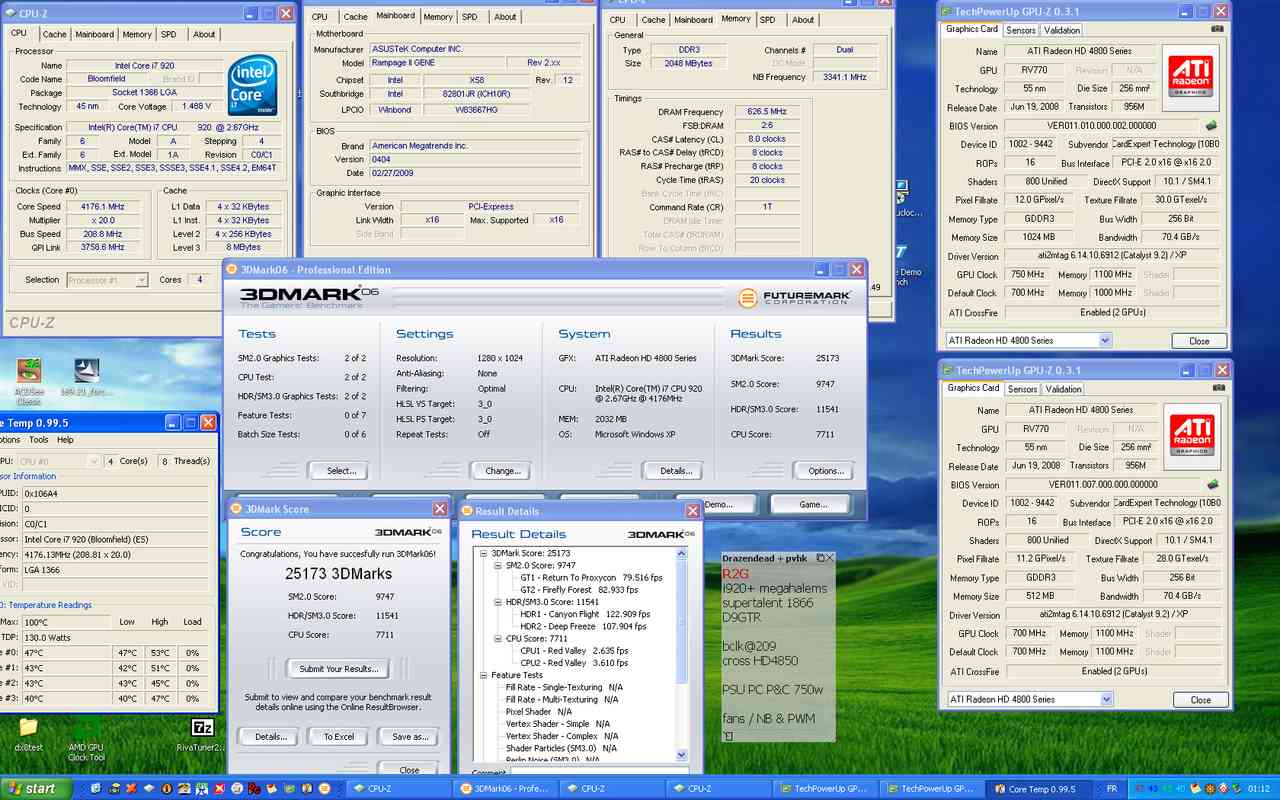Image resolution: width=1280 pixels, height=800 pixels.
Task: Collapse the Feature Tests tree node
Action: coord(484,675)
